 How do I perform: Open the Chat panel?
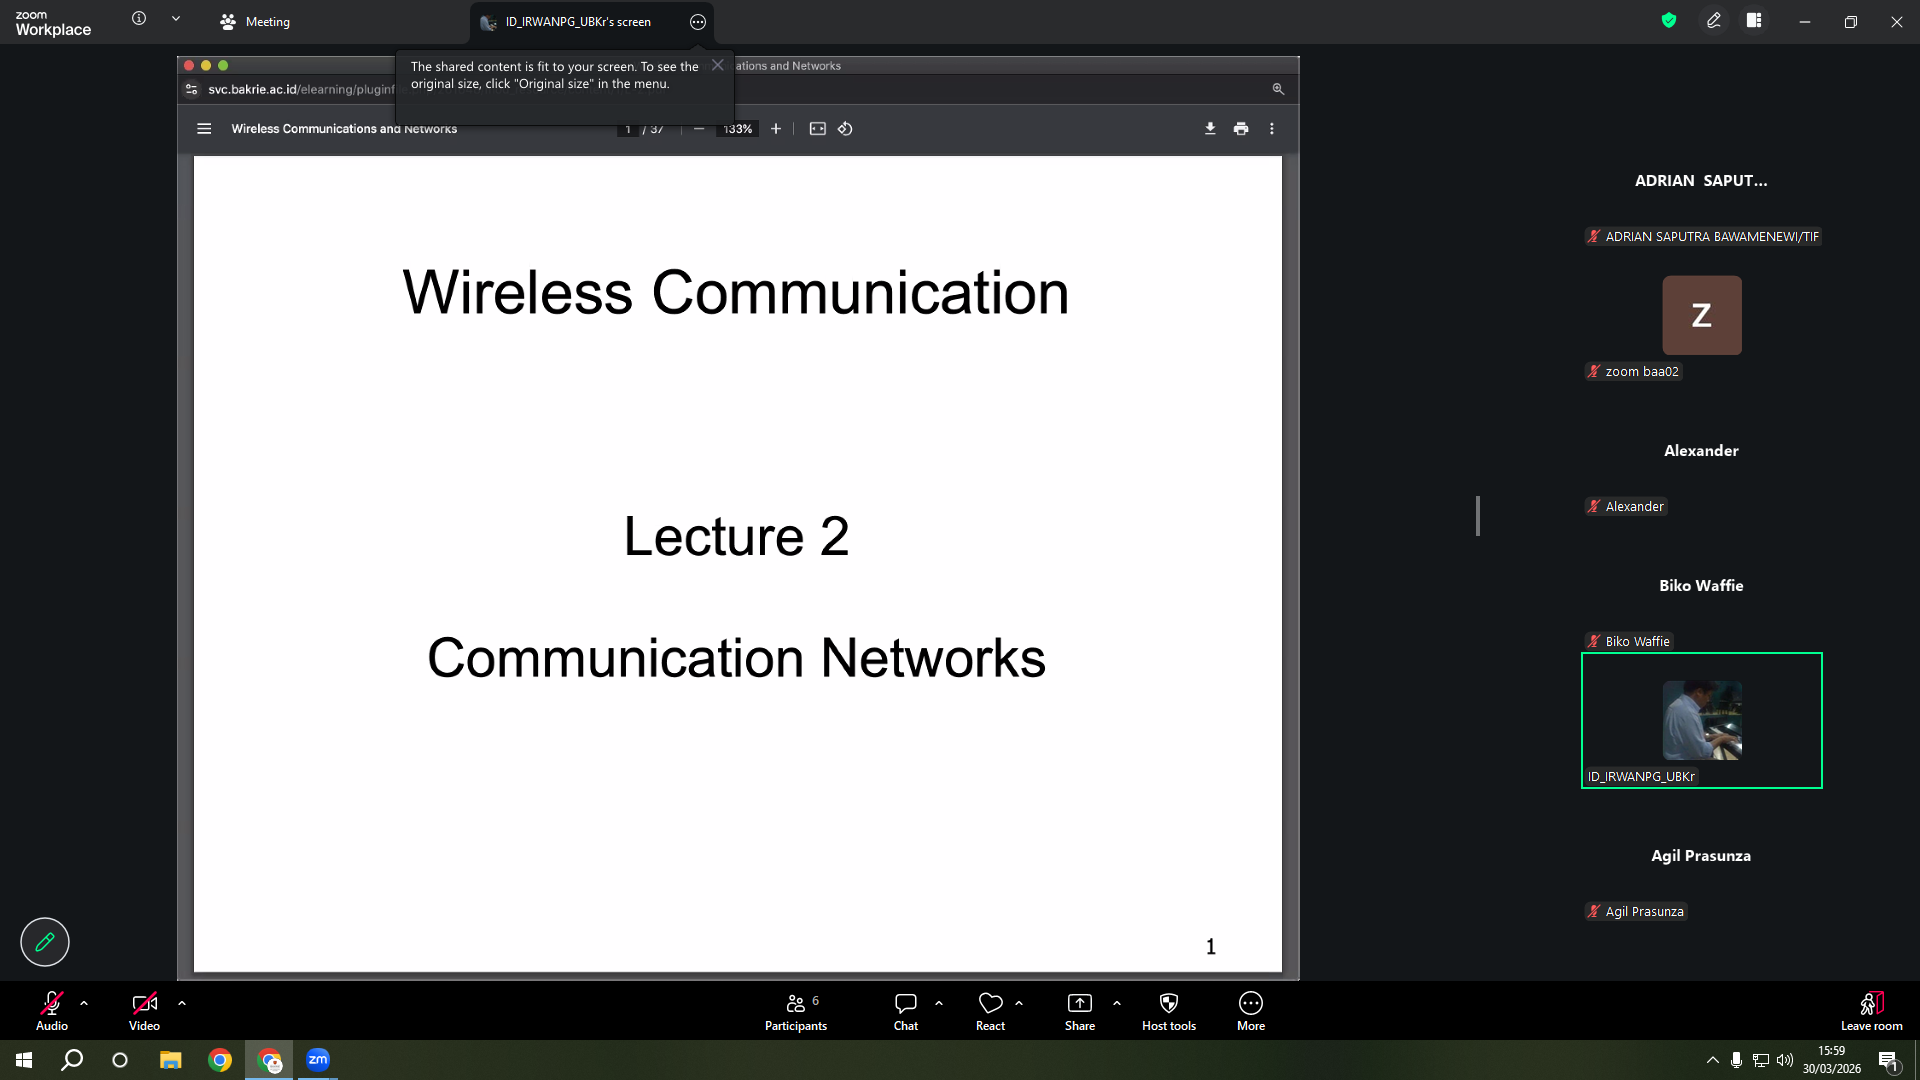coord(906,1011)
